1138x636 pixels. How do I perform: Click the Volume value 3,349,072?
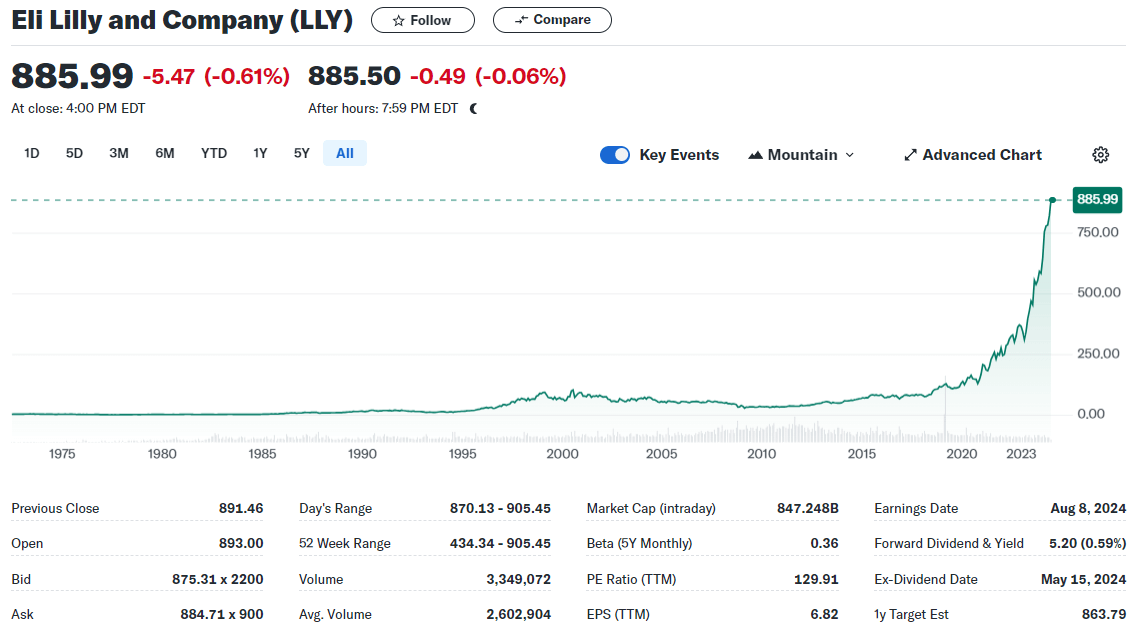[518, 579]
